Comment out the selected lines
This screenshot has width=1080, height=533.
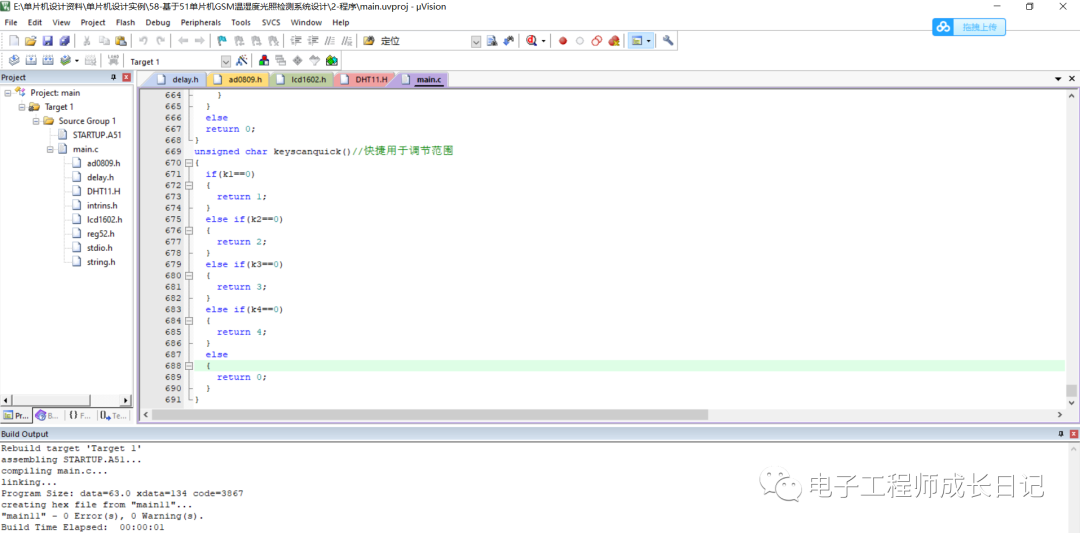coord(330,41)
